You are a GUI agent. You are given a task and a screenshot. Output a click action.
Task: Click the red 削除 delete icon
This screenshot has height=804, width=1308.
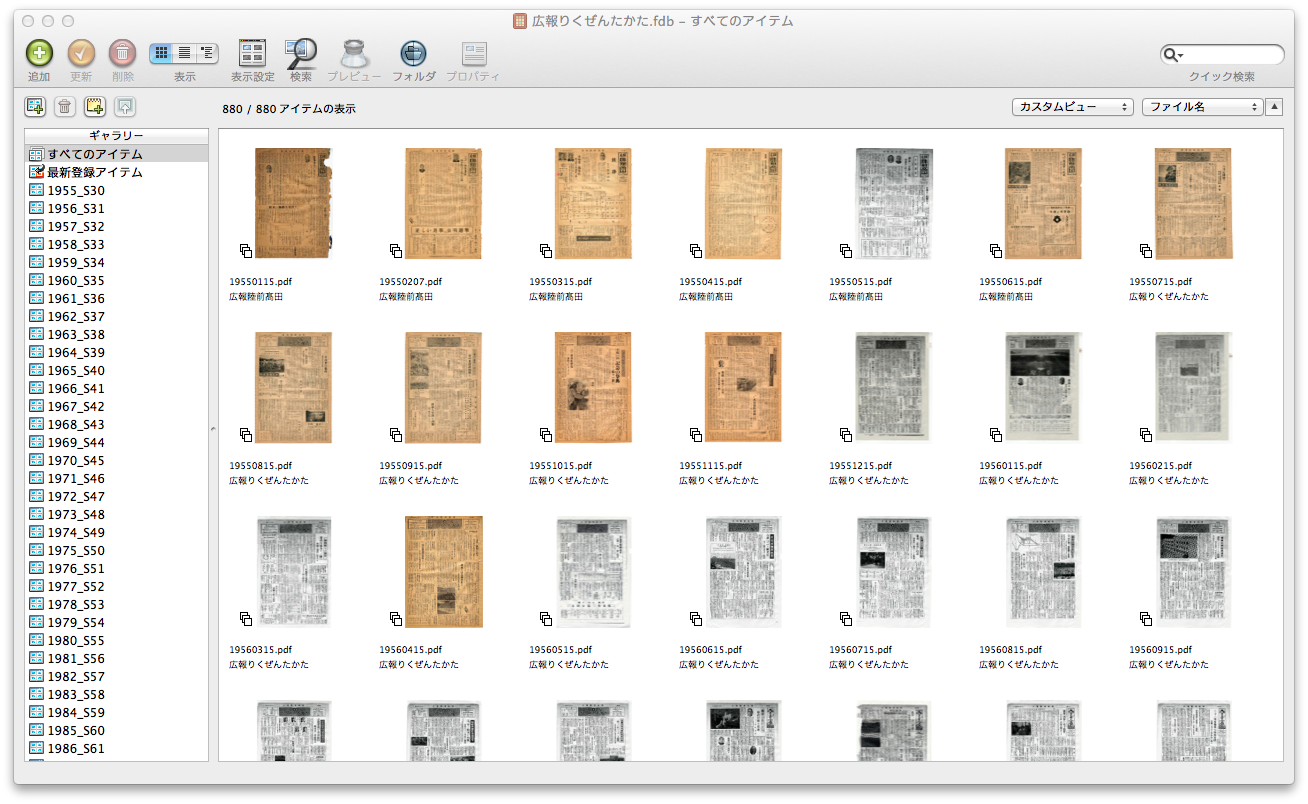pyautogui.click(x=123, y=53)
